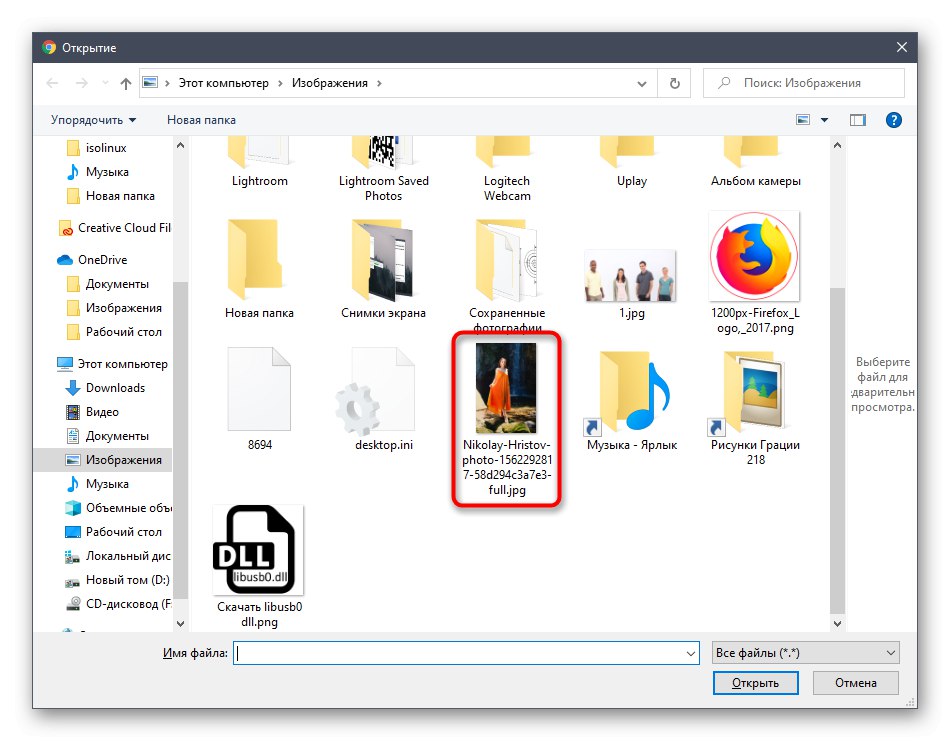Select the Снимки экрана folder
This screenshot has width=950, height=741.
[384, 269]
